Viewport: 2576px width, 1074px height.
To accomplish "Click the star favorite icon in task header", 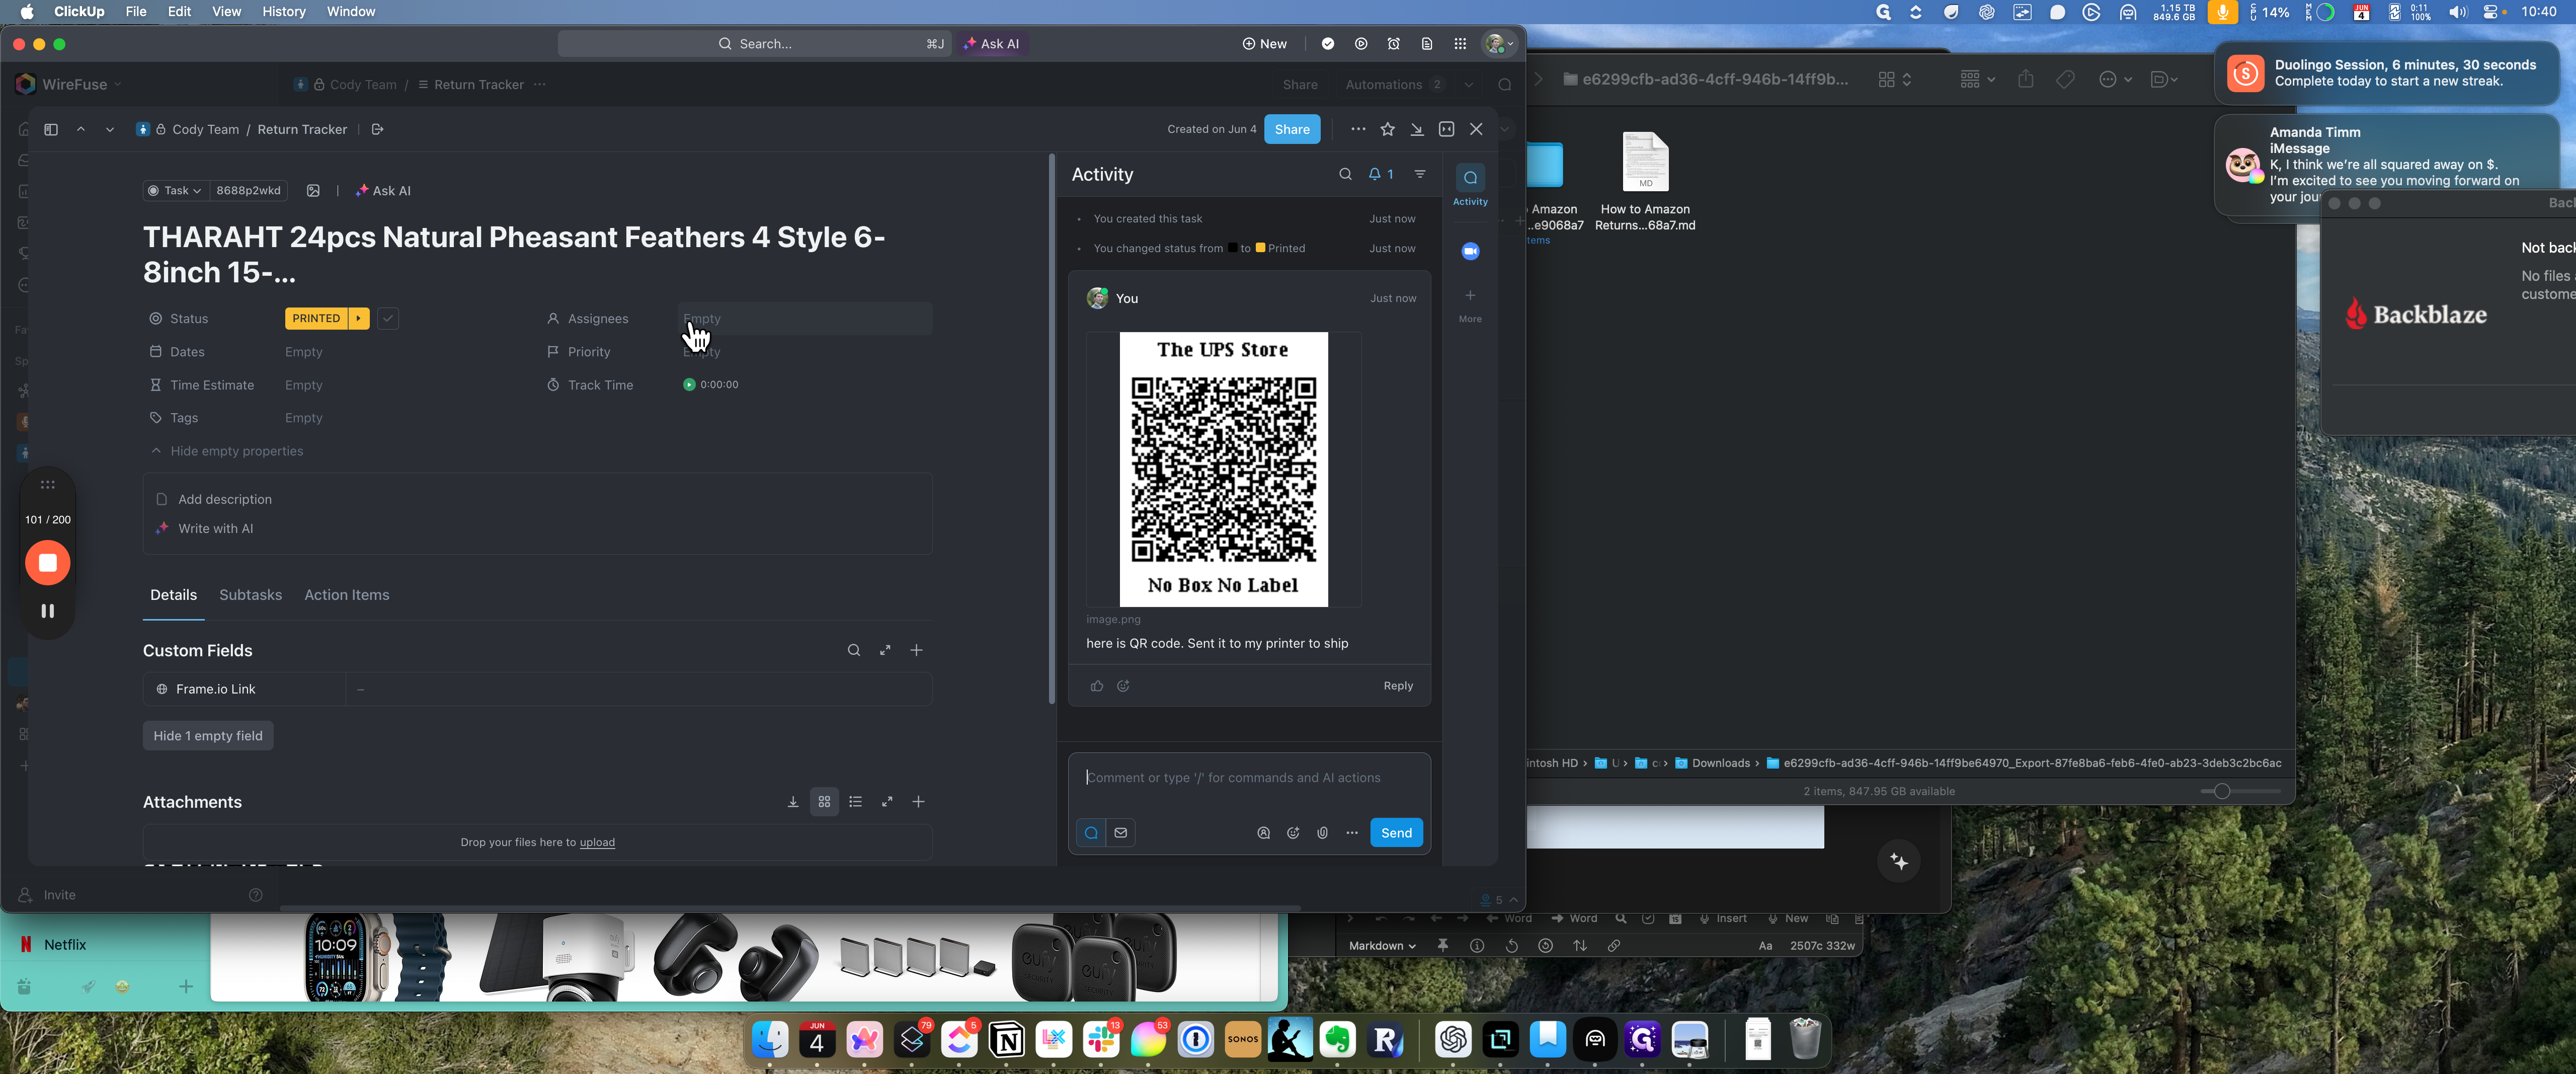I will click(1387, 129).
